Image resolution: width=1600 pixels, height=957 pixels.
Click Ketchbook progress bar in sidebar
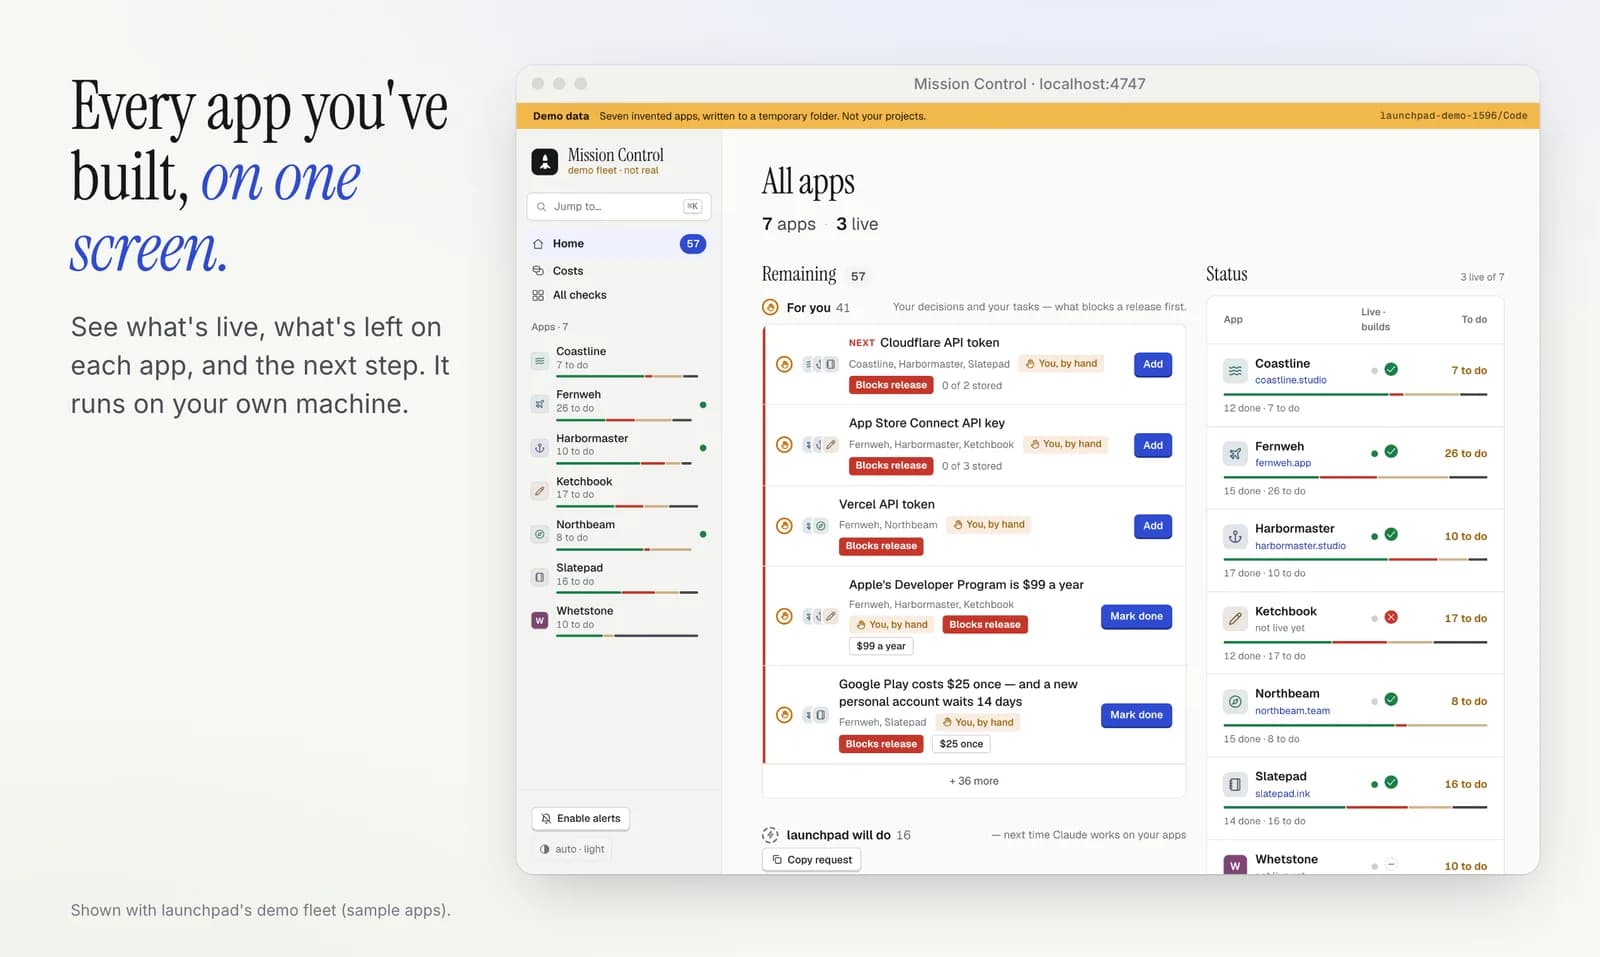click(627, 506)
